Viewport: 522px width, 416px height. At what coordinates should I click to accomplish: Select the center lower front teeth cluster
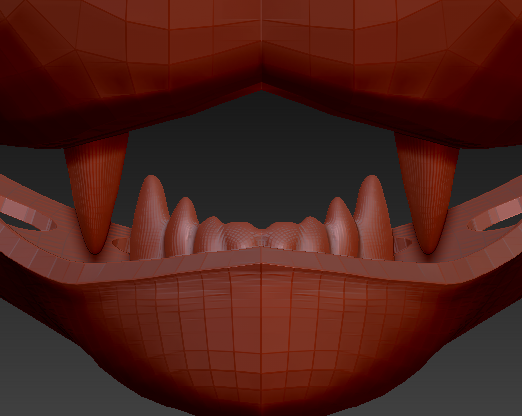pyautogui.click(x=261, y=236)
